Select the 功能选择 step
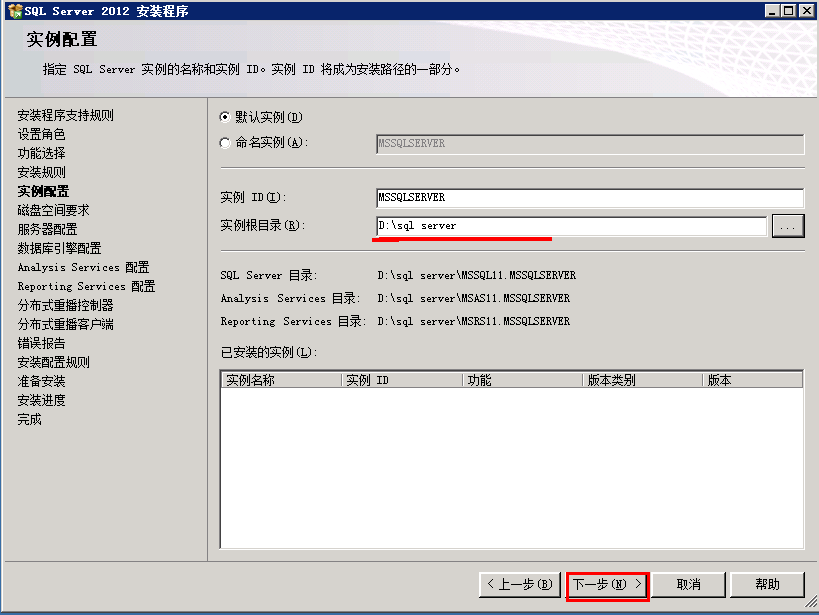 point(41,153)
